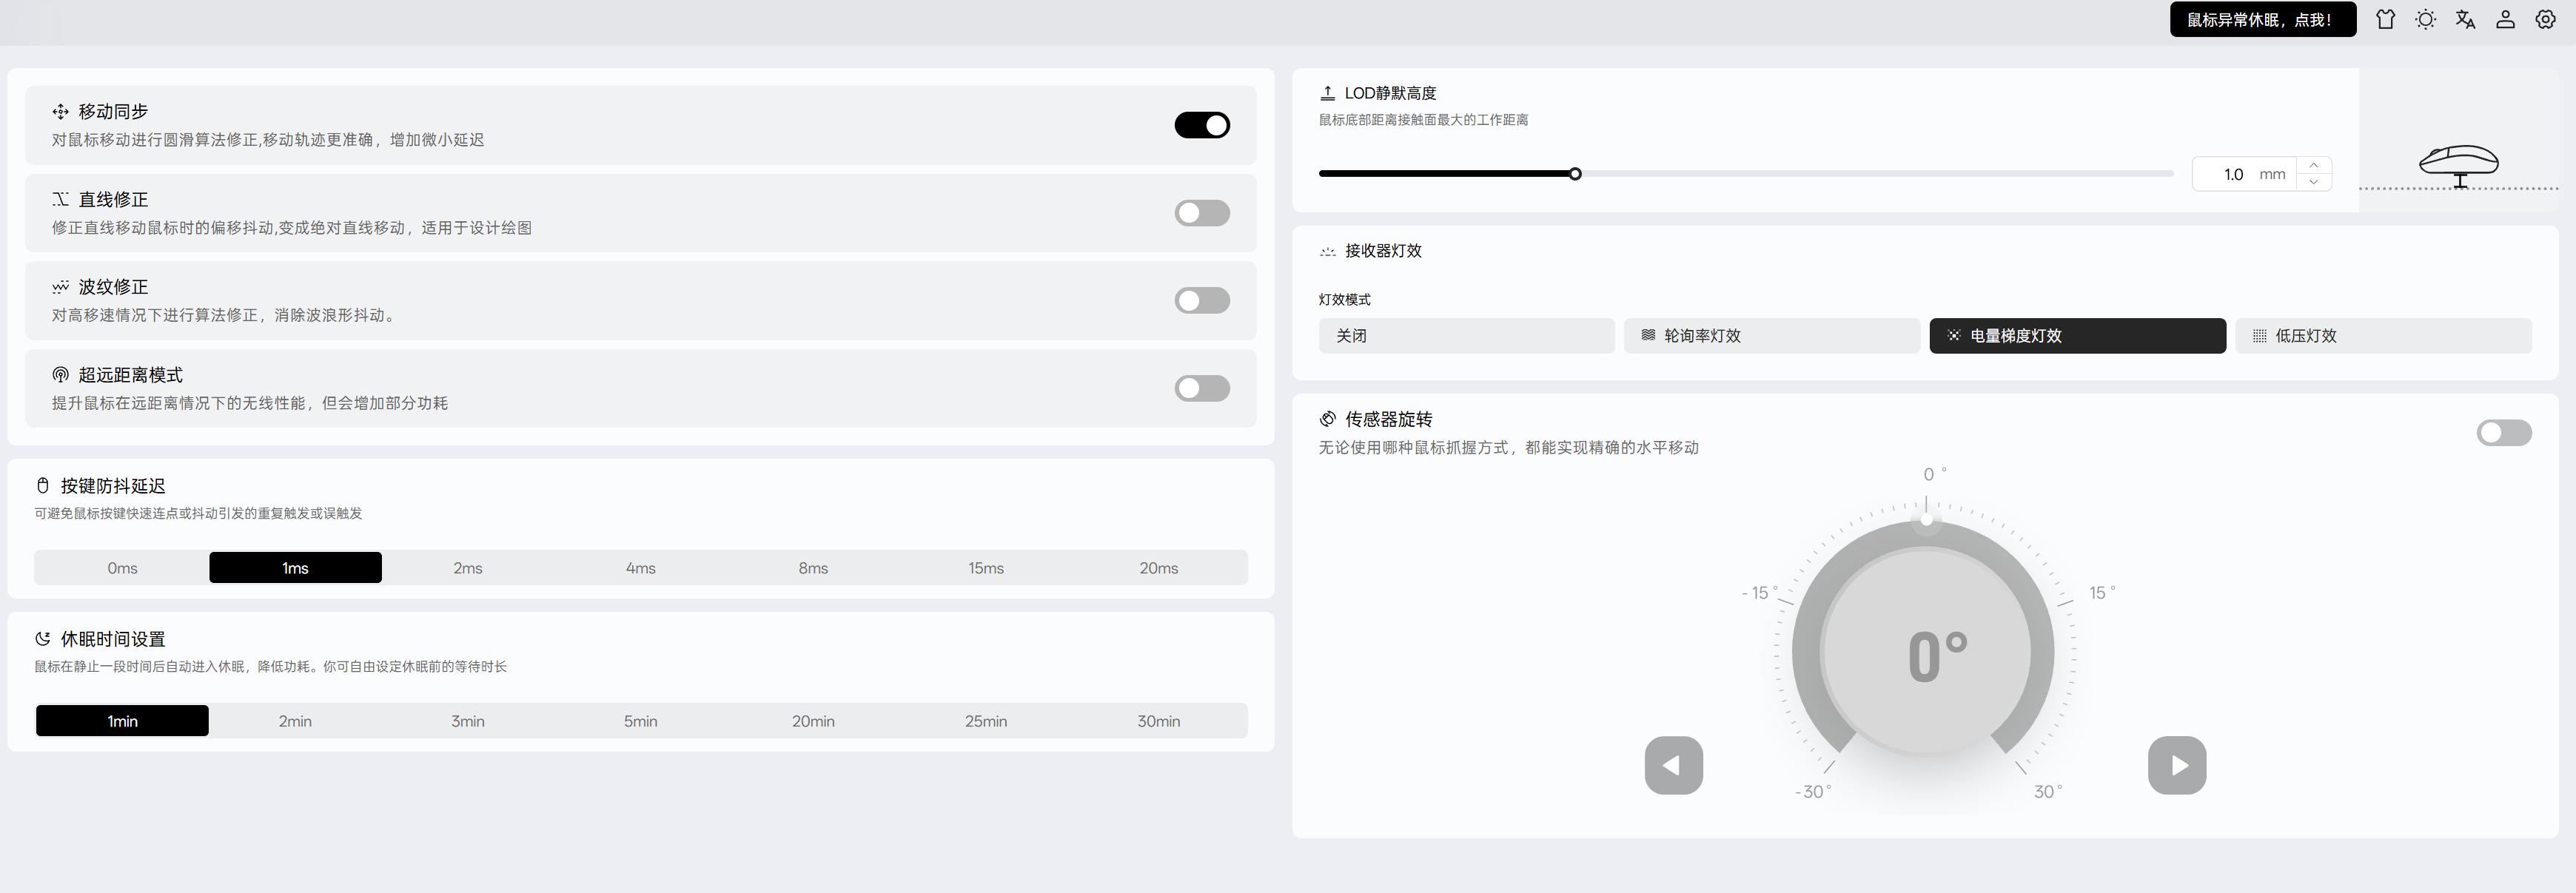This screenshot has height=893, width=2576.
Task: Select the 轮询率灯效 light mode
Action: (x=1770, y=336)
